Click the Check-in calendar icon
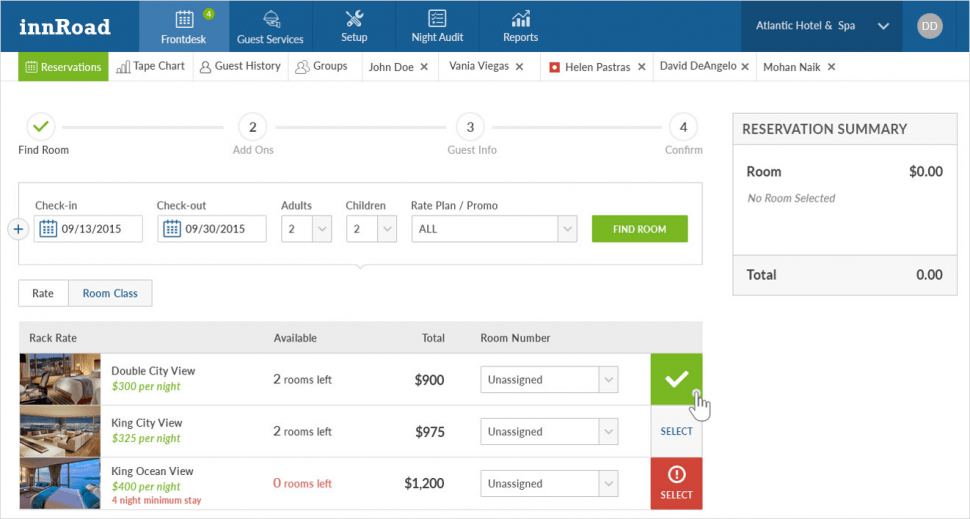This screenshot has height=519, width=970. [x=48, y=229]
